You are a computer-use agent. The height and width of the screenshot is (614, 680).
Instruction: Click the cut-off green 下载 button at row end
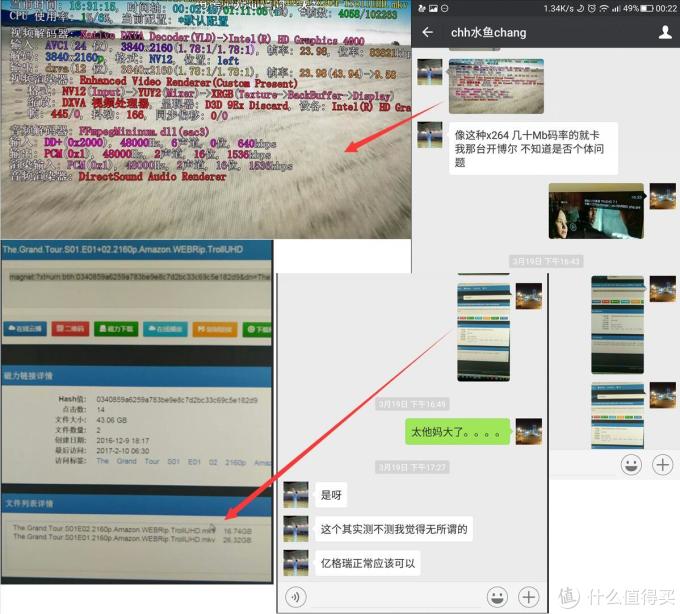click(258, 329)
